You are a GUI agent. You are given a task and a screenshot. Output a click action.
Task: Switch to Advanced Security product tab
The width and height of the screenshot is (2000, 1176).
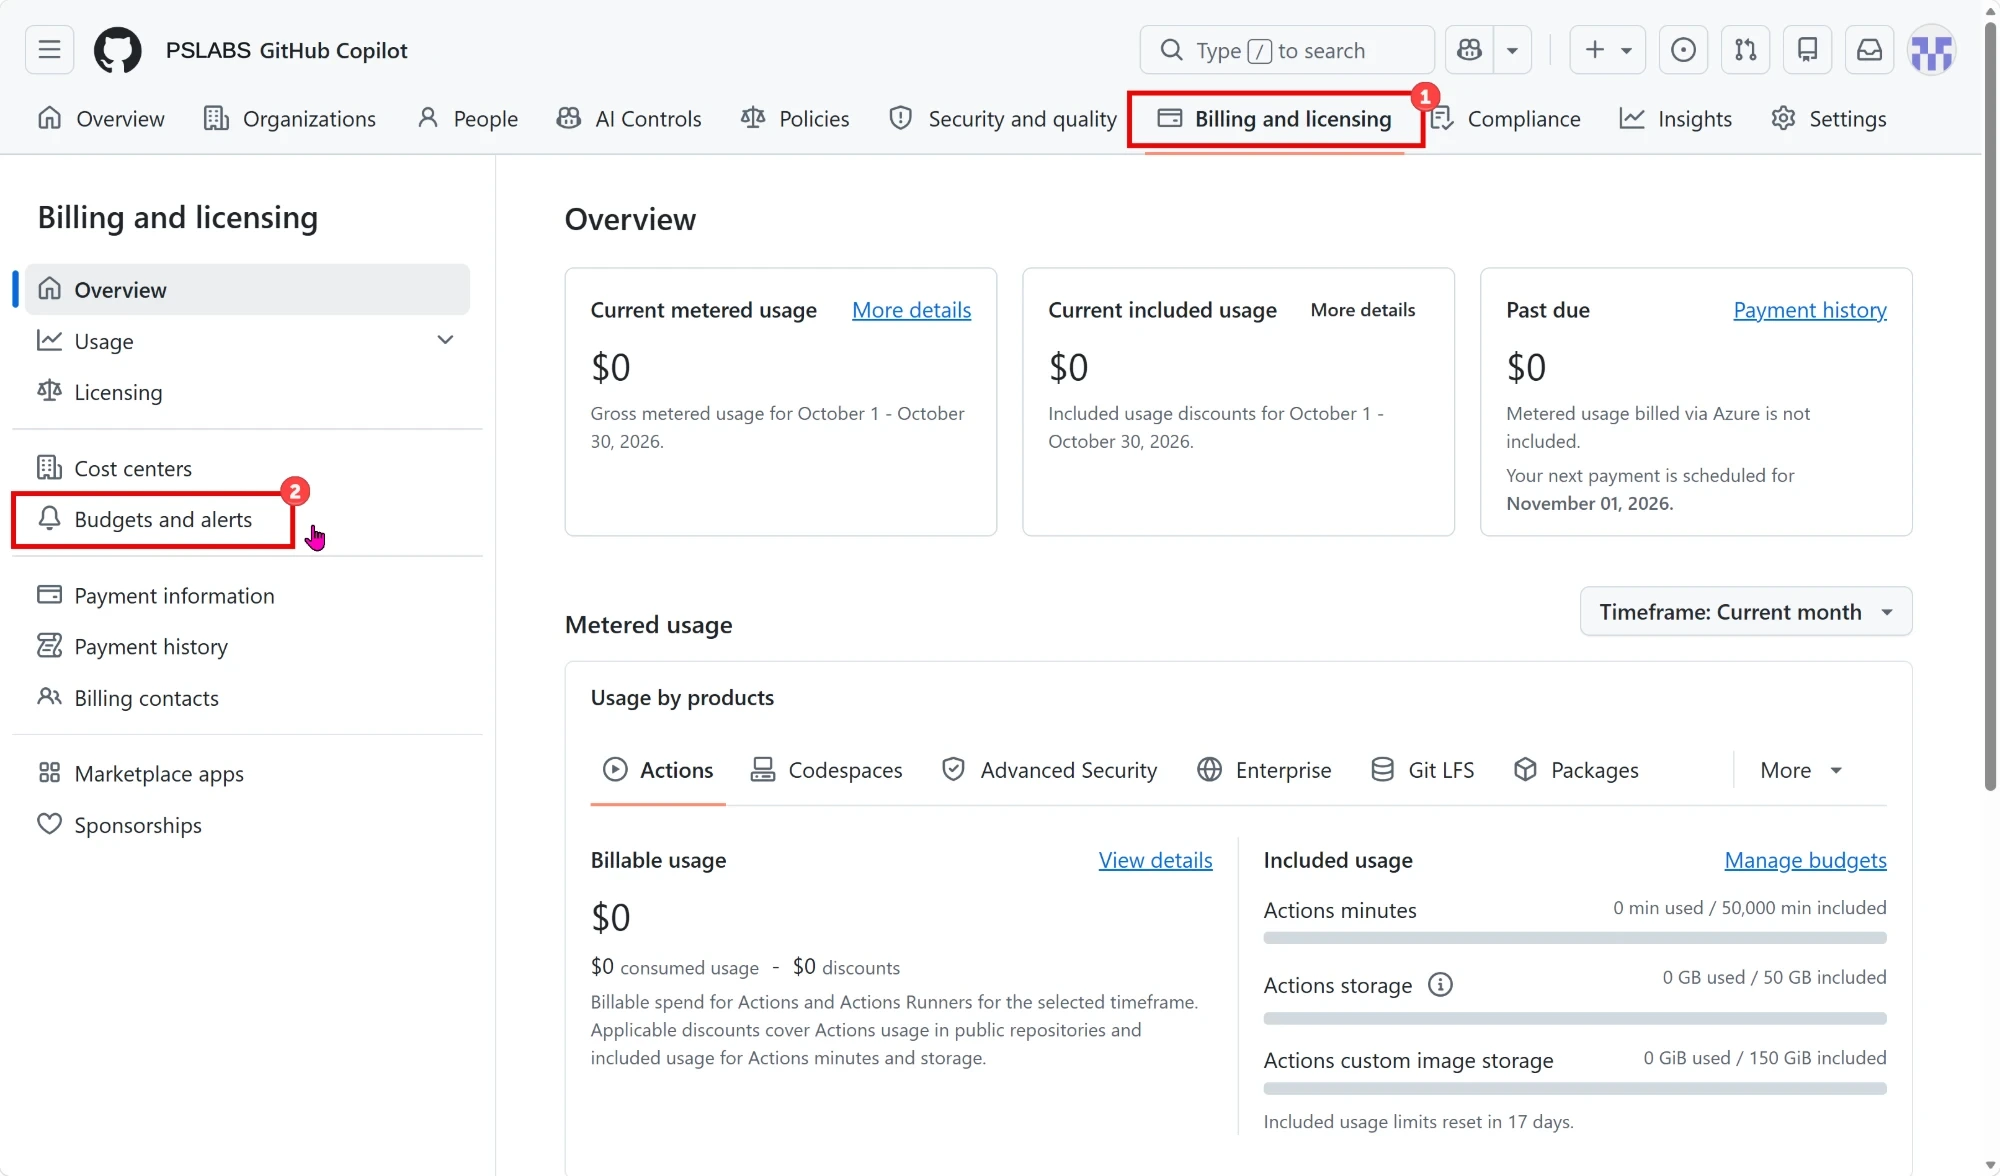[1049, 770]
